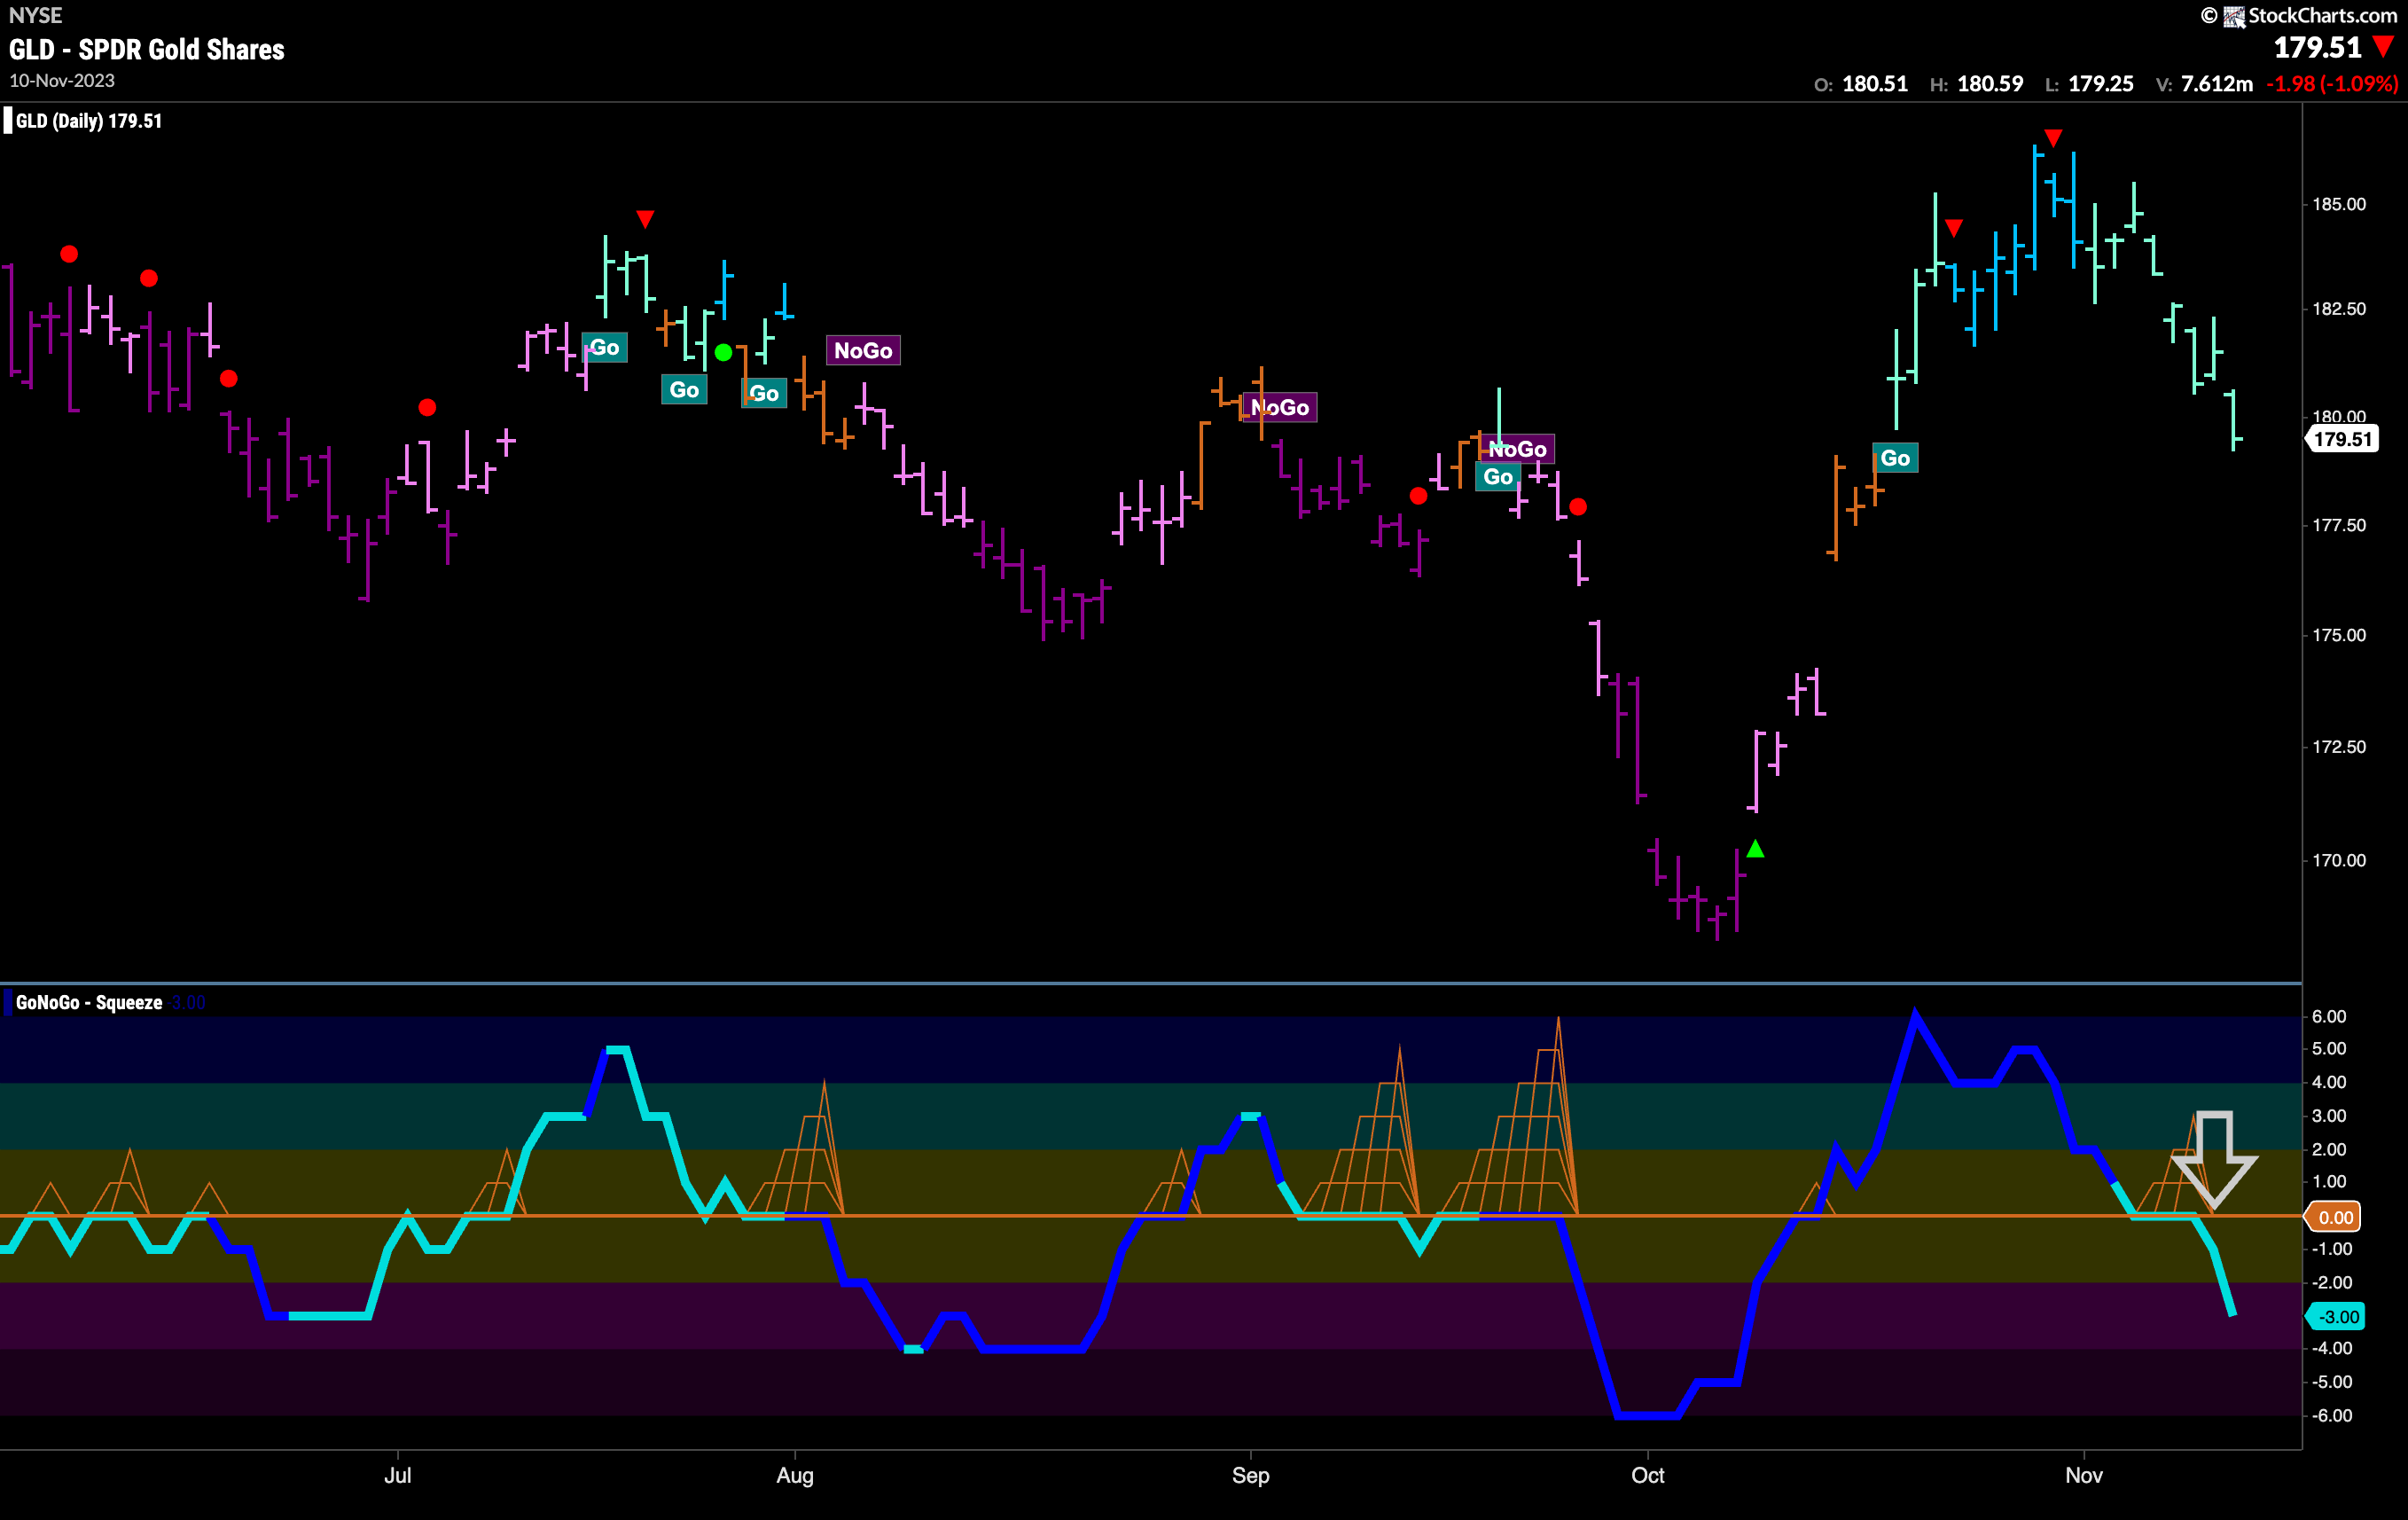Select the Oct marker on the time axis
Viewport: 2408px width, 1520px height.
click(x=1648, y=1475)
